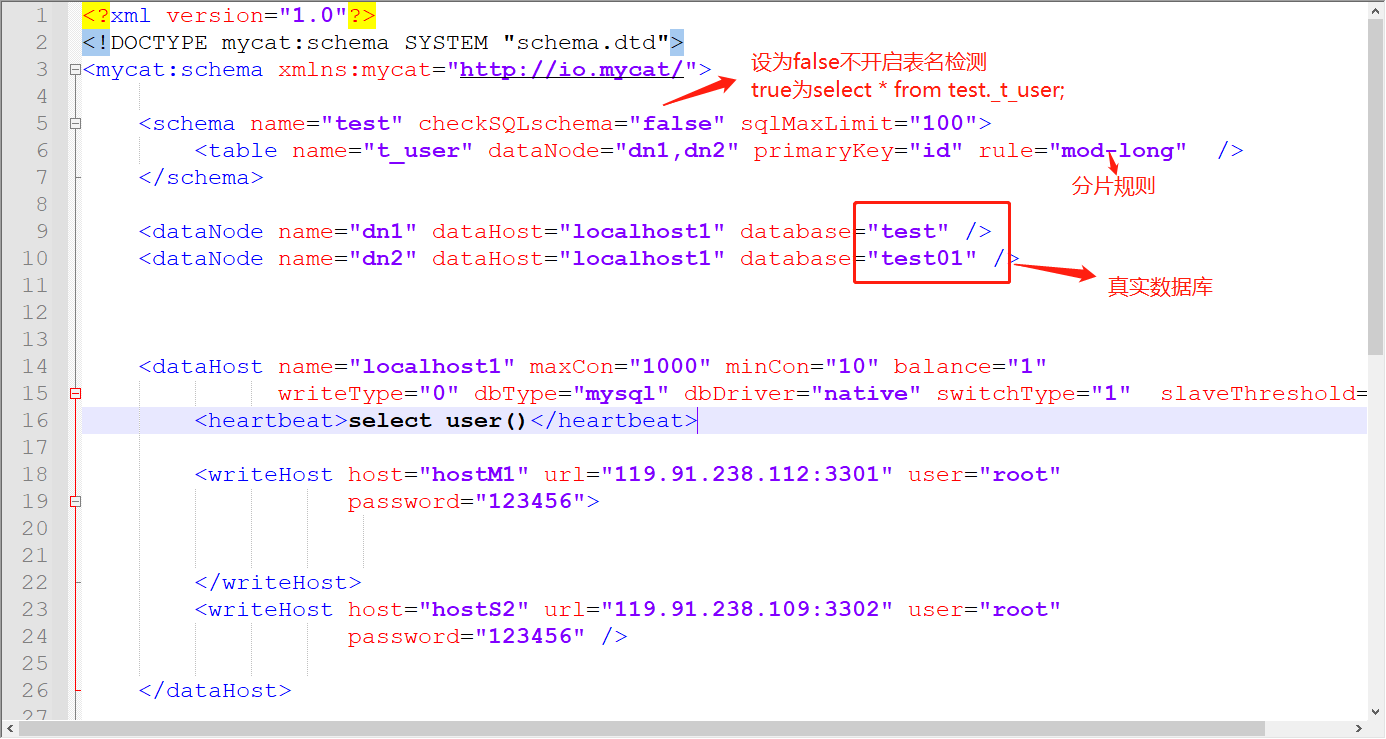The image size is (1386, 739).
Task: Open the http://io.mycat/ link
Action: (571, 70)
